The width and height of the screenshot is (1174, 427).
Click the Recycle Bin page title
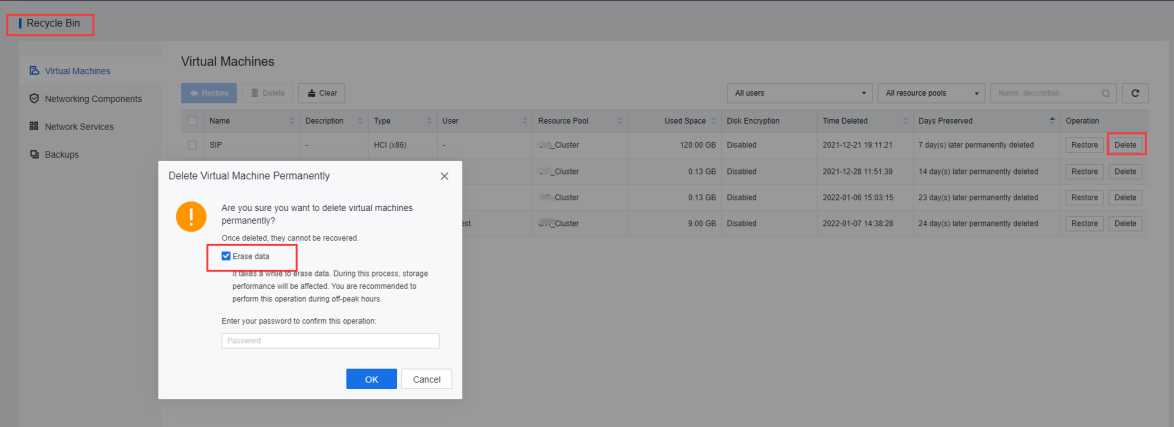(53, 23)
